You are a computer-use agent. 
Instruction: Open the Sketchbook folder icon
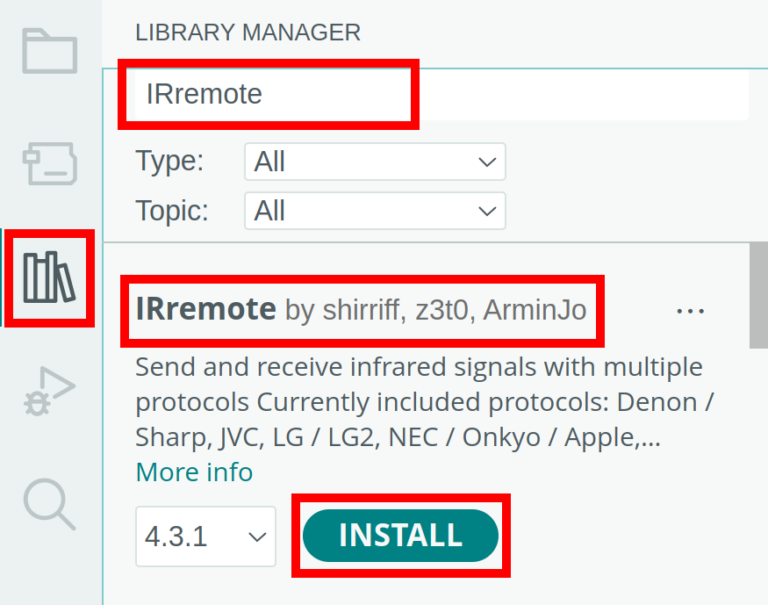50,50
